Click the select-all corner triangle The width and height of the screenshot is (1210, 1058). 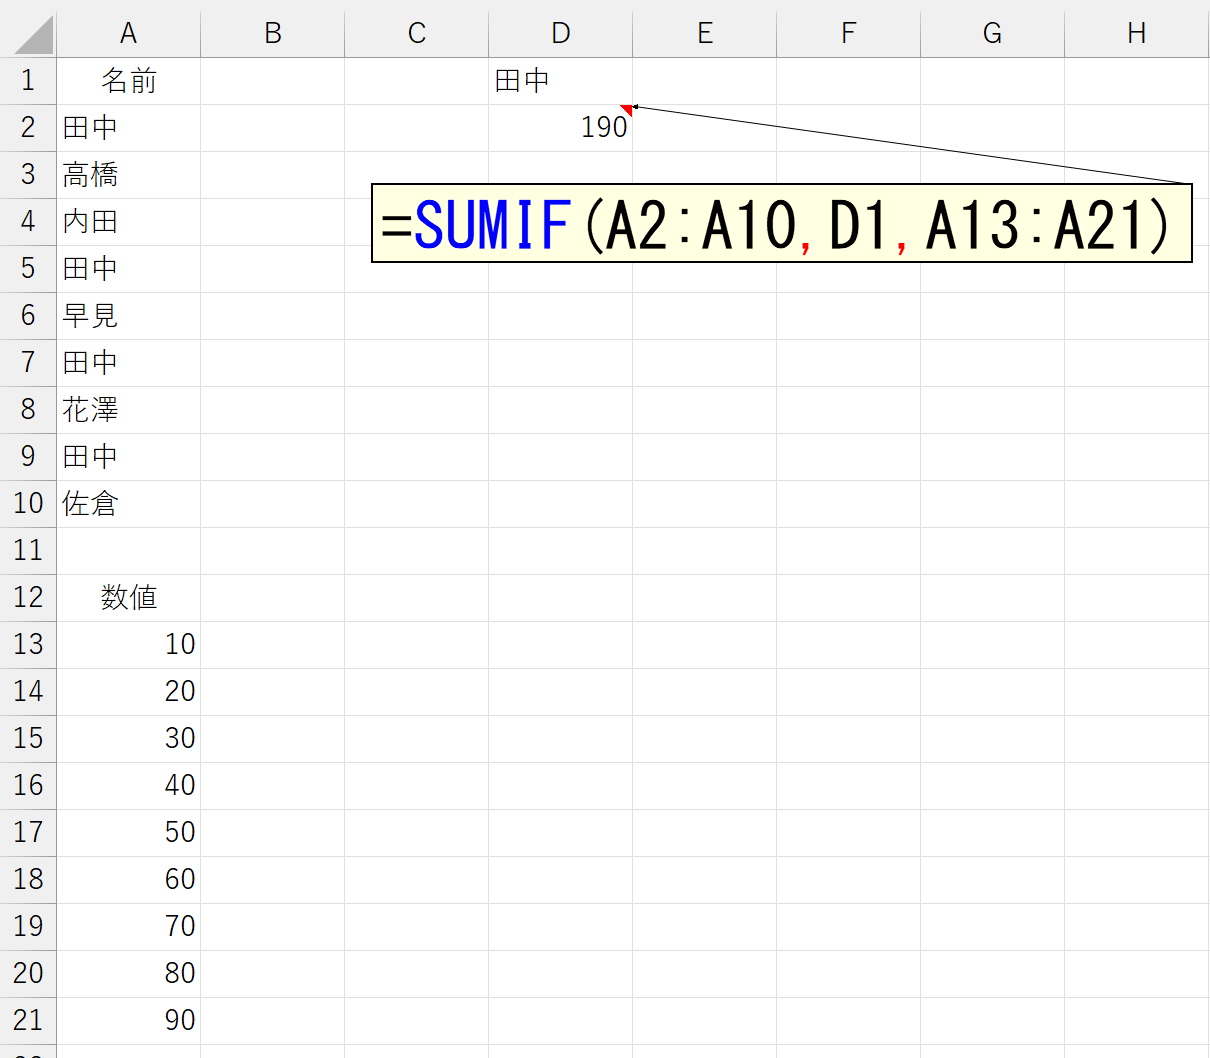[34, 35]
